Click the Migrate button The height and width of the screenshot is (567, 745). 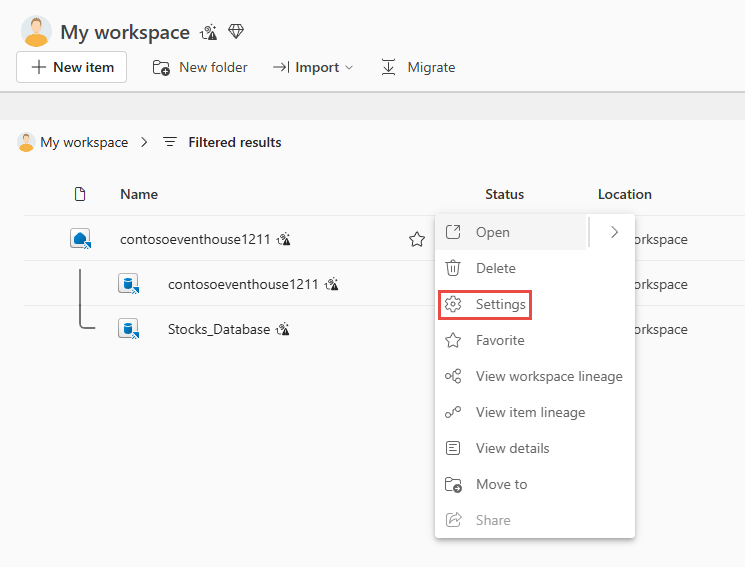418,67
